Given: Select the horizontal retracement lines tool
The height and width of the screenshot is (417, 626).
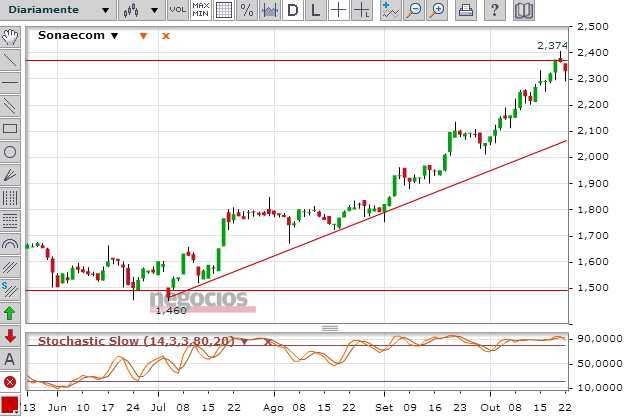Looking at the screenshot, I should tap(10, 220).
